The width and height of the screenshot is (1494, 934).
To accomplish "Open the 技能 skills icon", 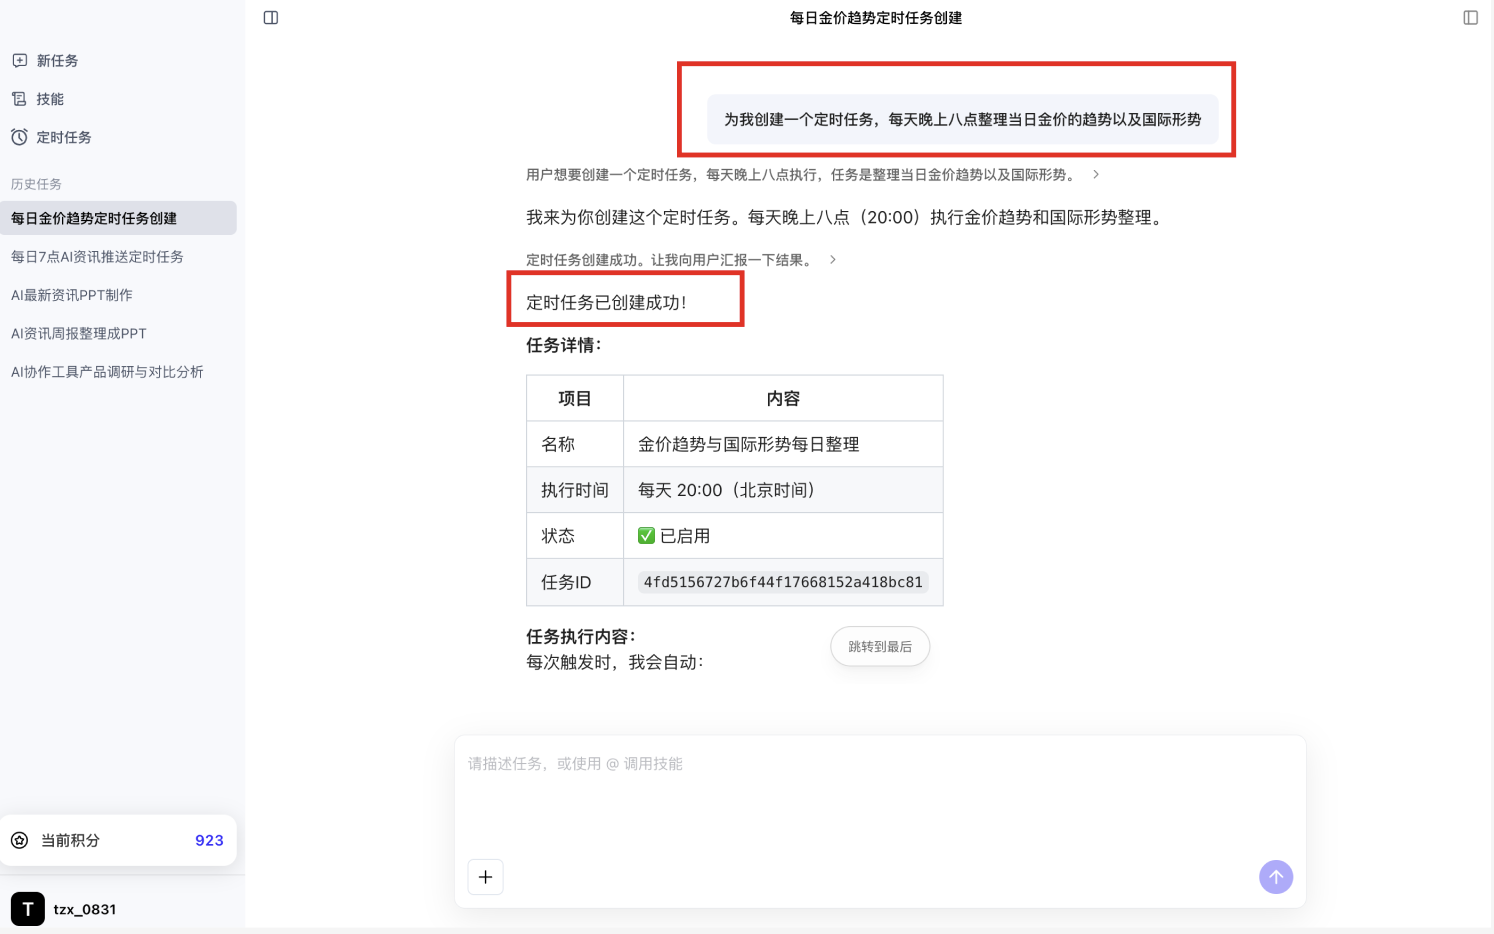I will (20, 99).
